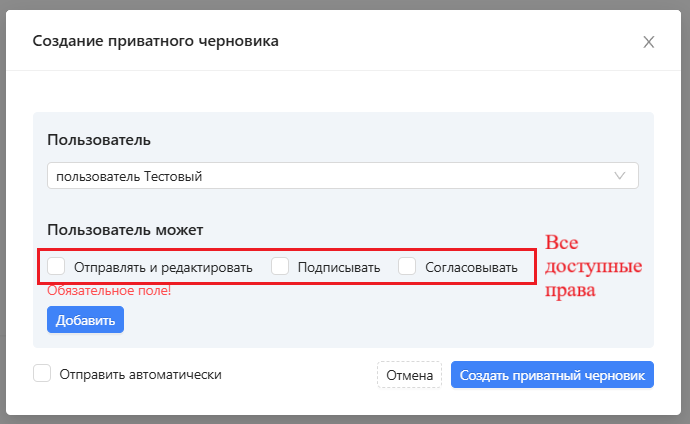Close the private draft creation dialog
The image size is (690, 424).
pos(649,42)
